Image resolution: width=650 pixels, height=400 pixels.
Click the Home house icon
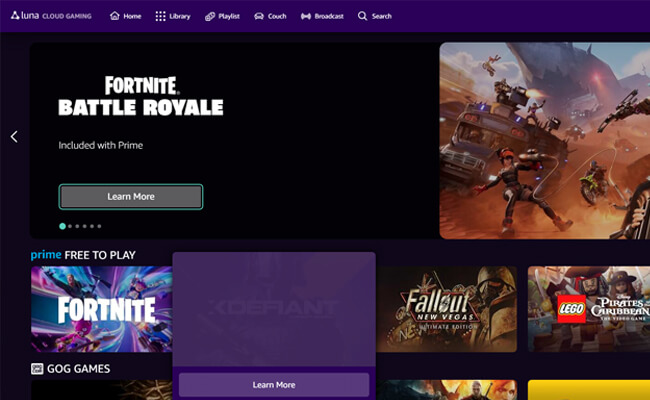(x=114, y=16)
